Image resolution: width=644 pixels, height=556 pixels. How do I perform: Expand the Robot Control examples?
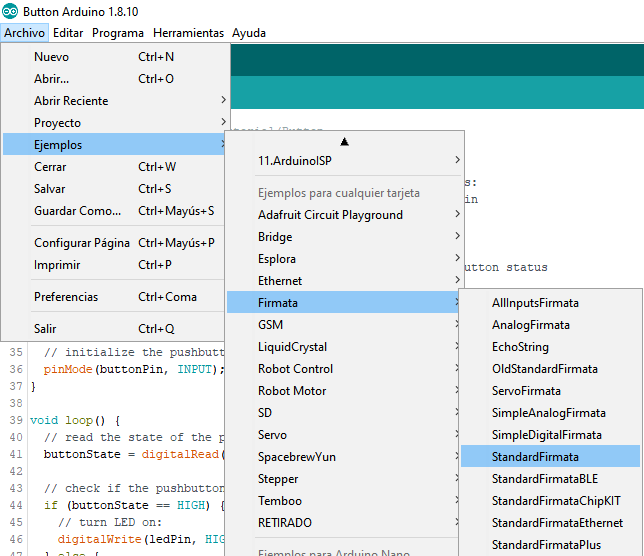pos(343,369)
